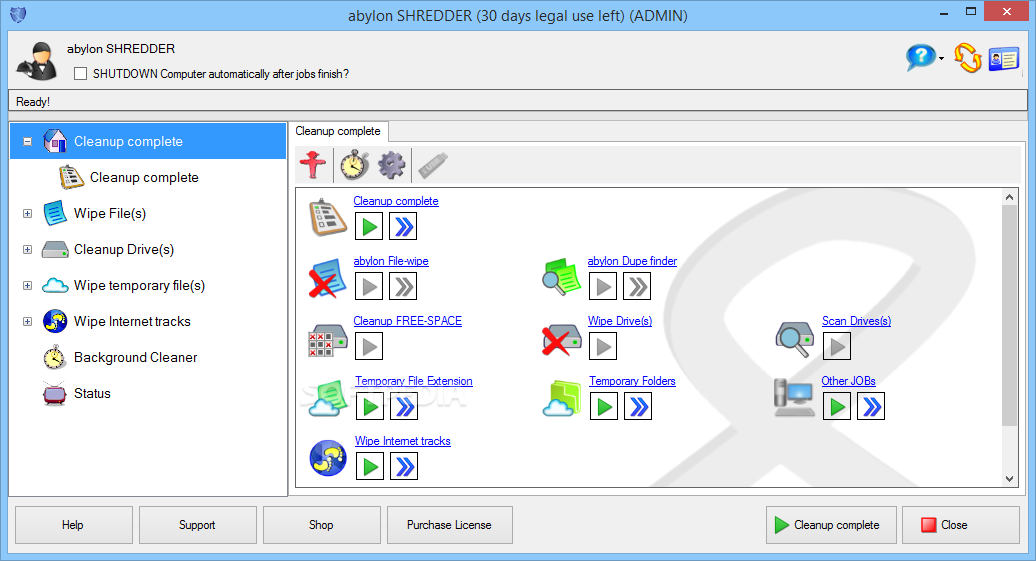Viewport: 1036px width, 561px height.
Task: Select Wipe File(s) in the sidebar
Action: pyautogui.click(x=110, y=213)
